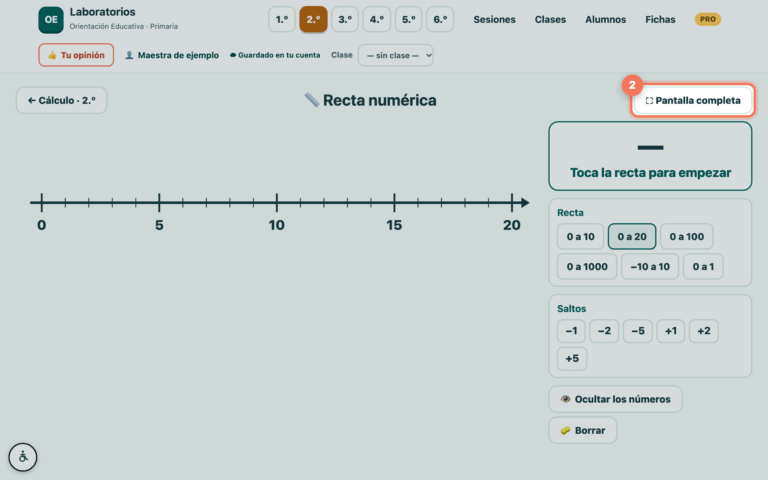This screenshot has height=480, width=768.
Task: Click the Toca la recta para empezar panel
Action: [650, 156]
